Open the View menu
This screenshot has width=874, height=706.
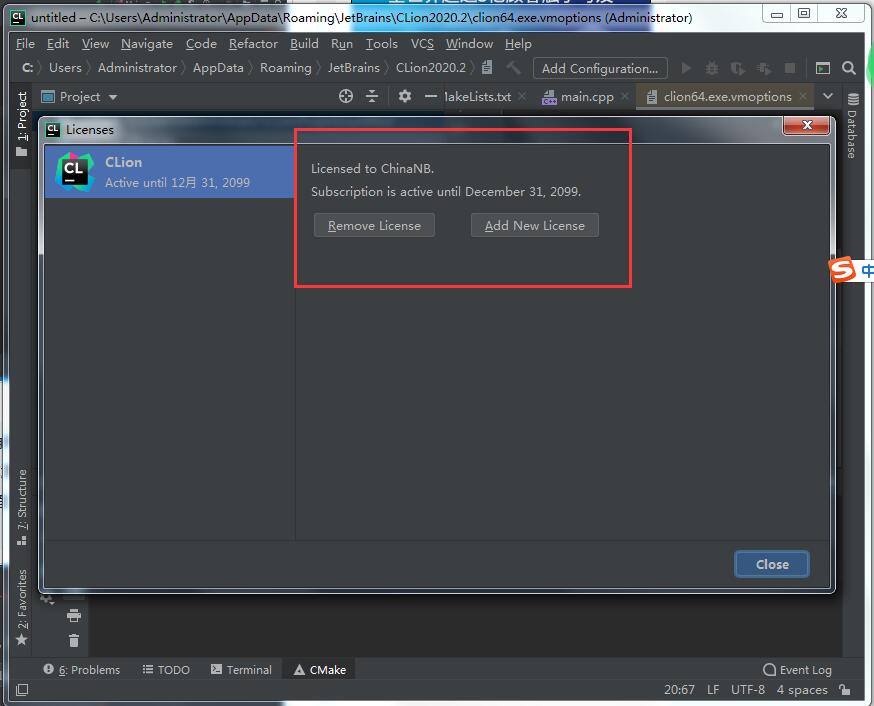(95, 44)
